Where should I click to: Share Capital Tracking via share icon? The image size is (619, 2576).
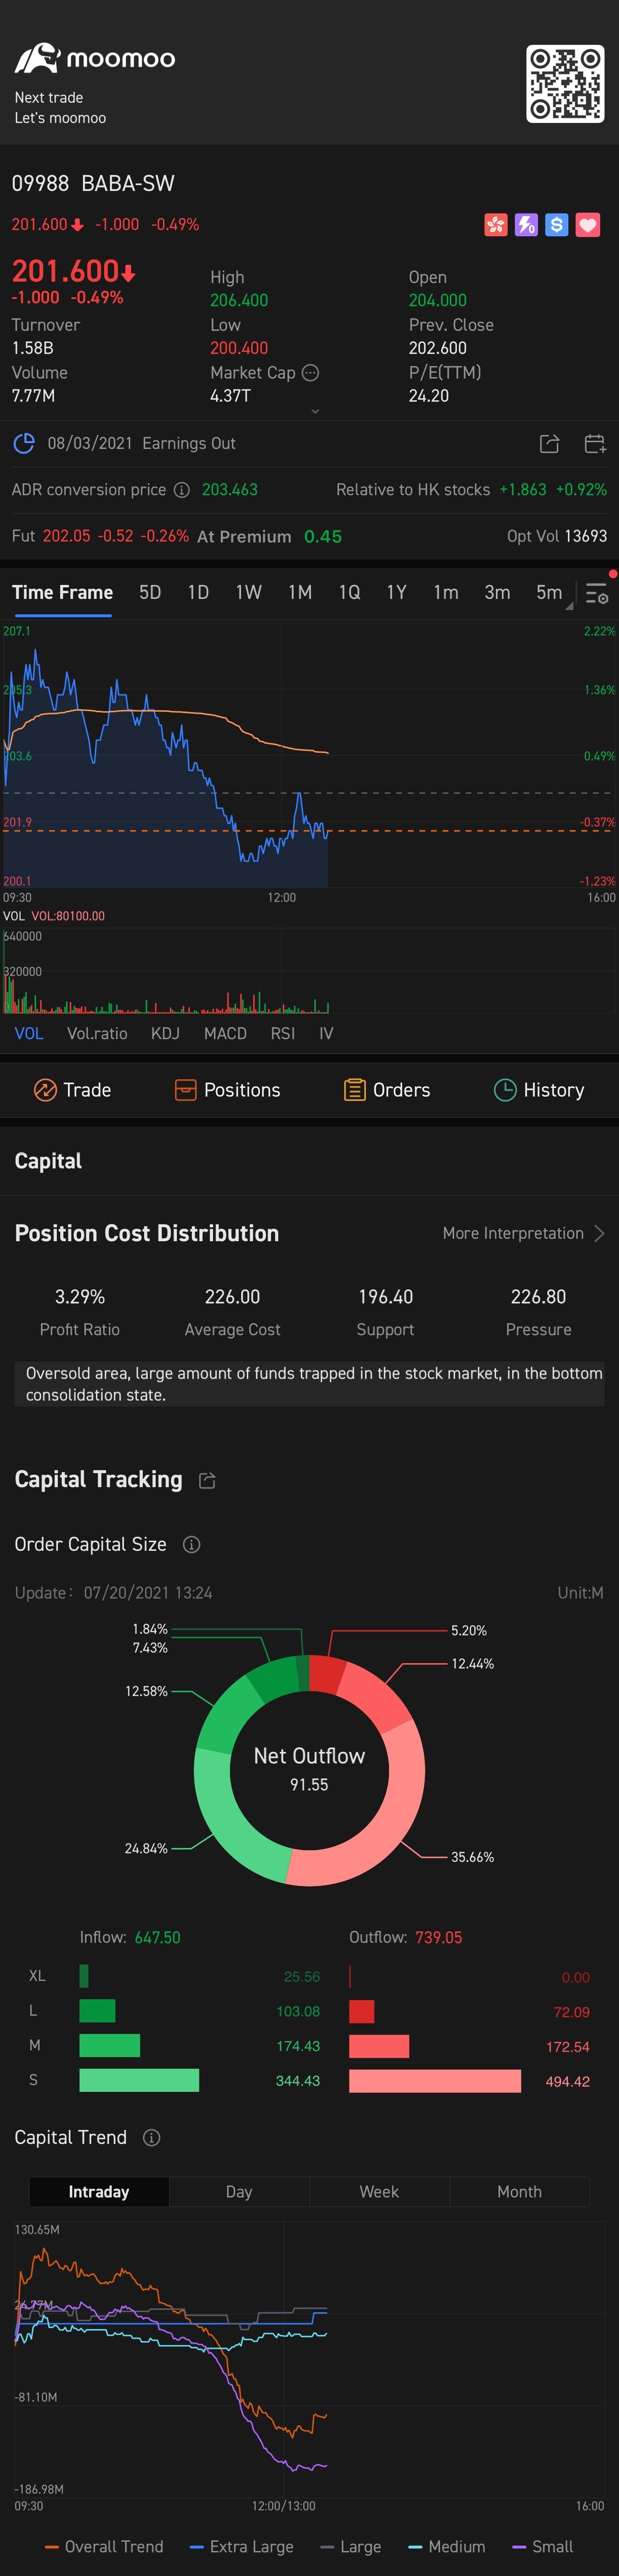[207, 1480]
